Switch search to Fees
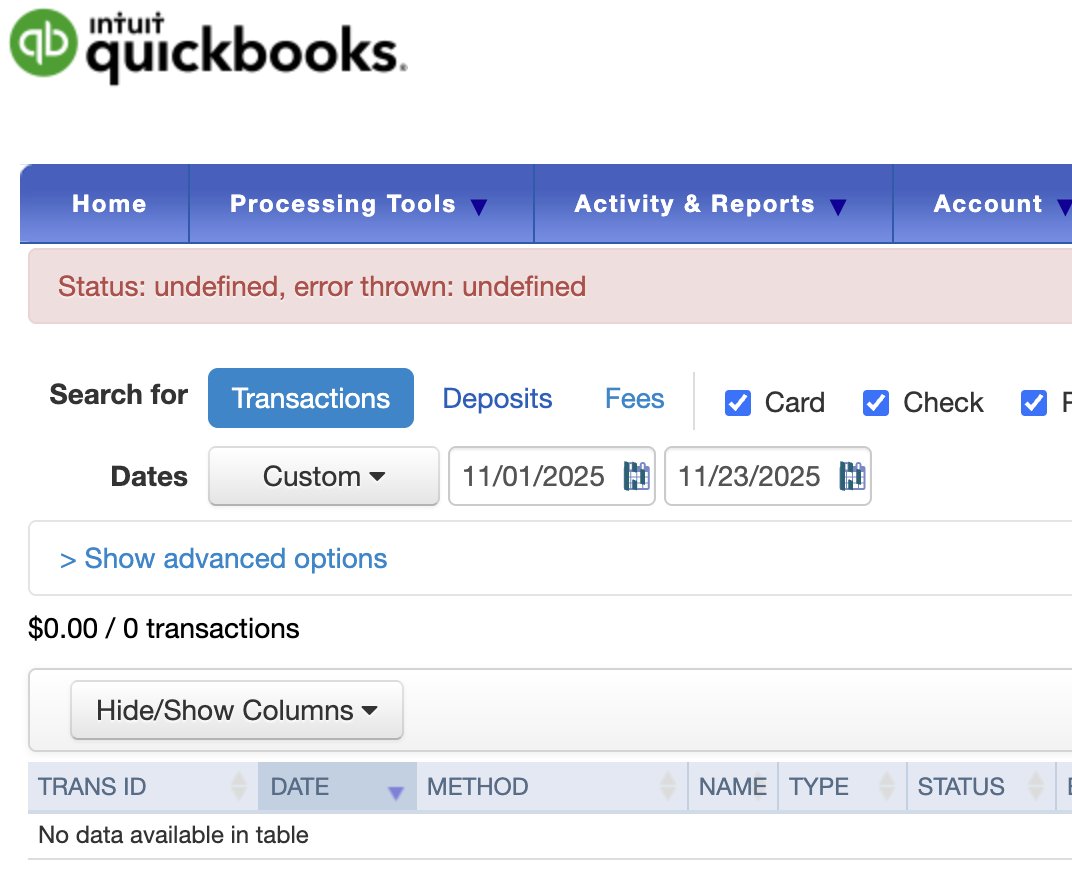The image size is (1072, 870). 634,398
